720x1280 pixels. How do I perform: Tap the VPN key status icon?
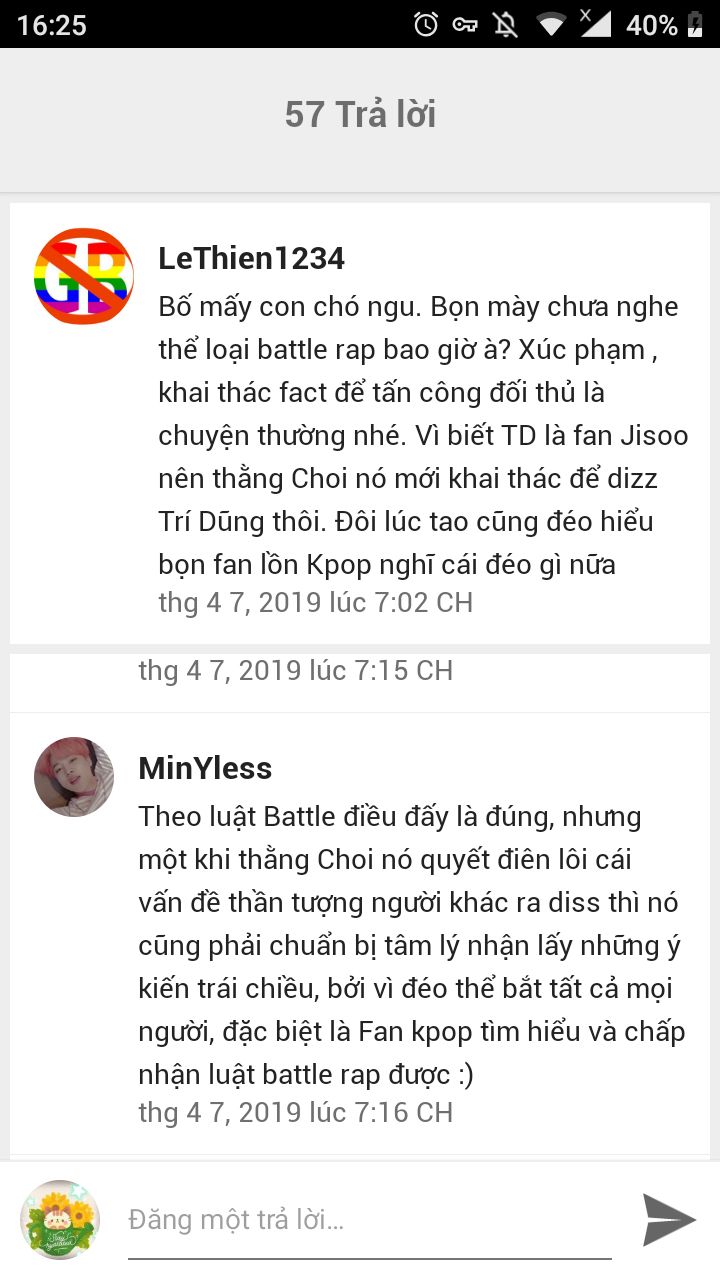click(465, 25)
